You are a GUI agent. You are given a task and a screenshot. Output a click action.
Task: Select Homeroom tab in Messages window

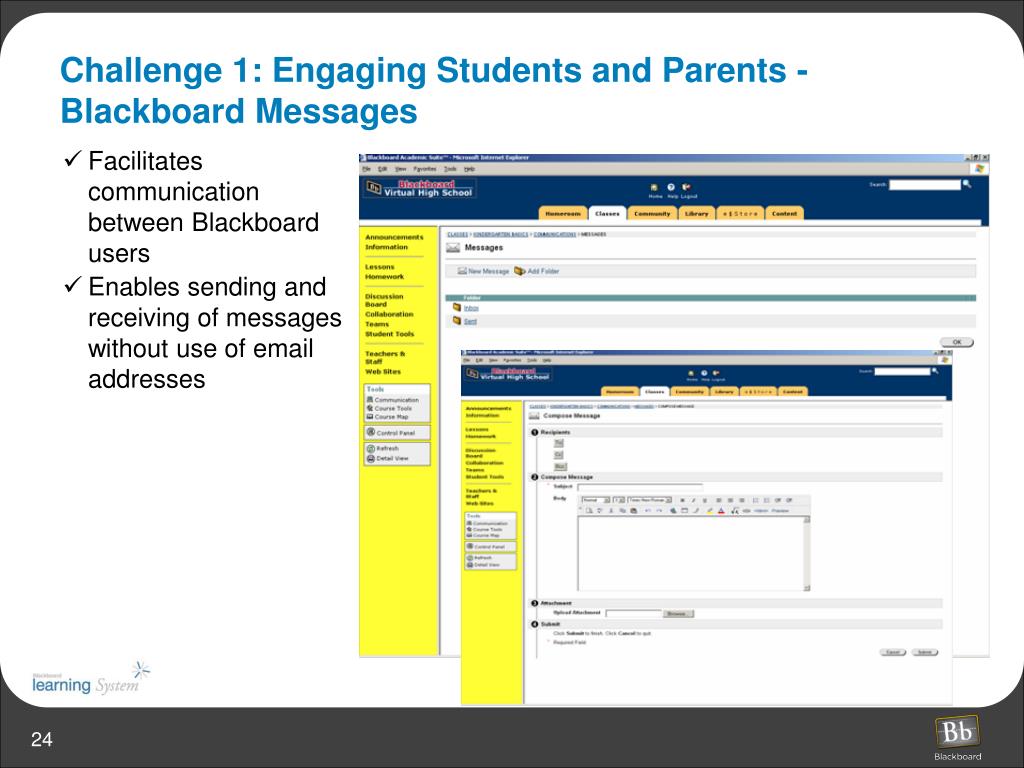point(563,214)
